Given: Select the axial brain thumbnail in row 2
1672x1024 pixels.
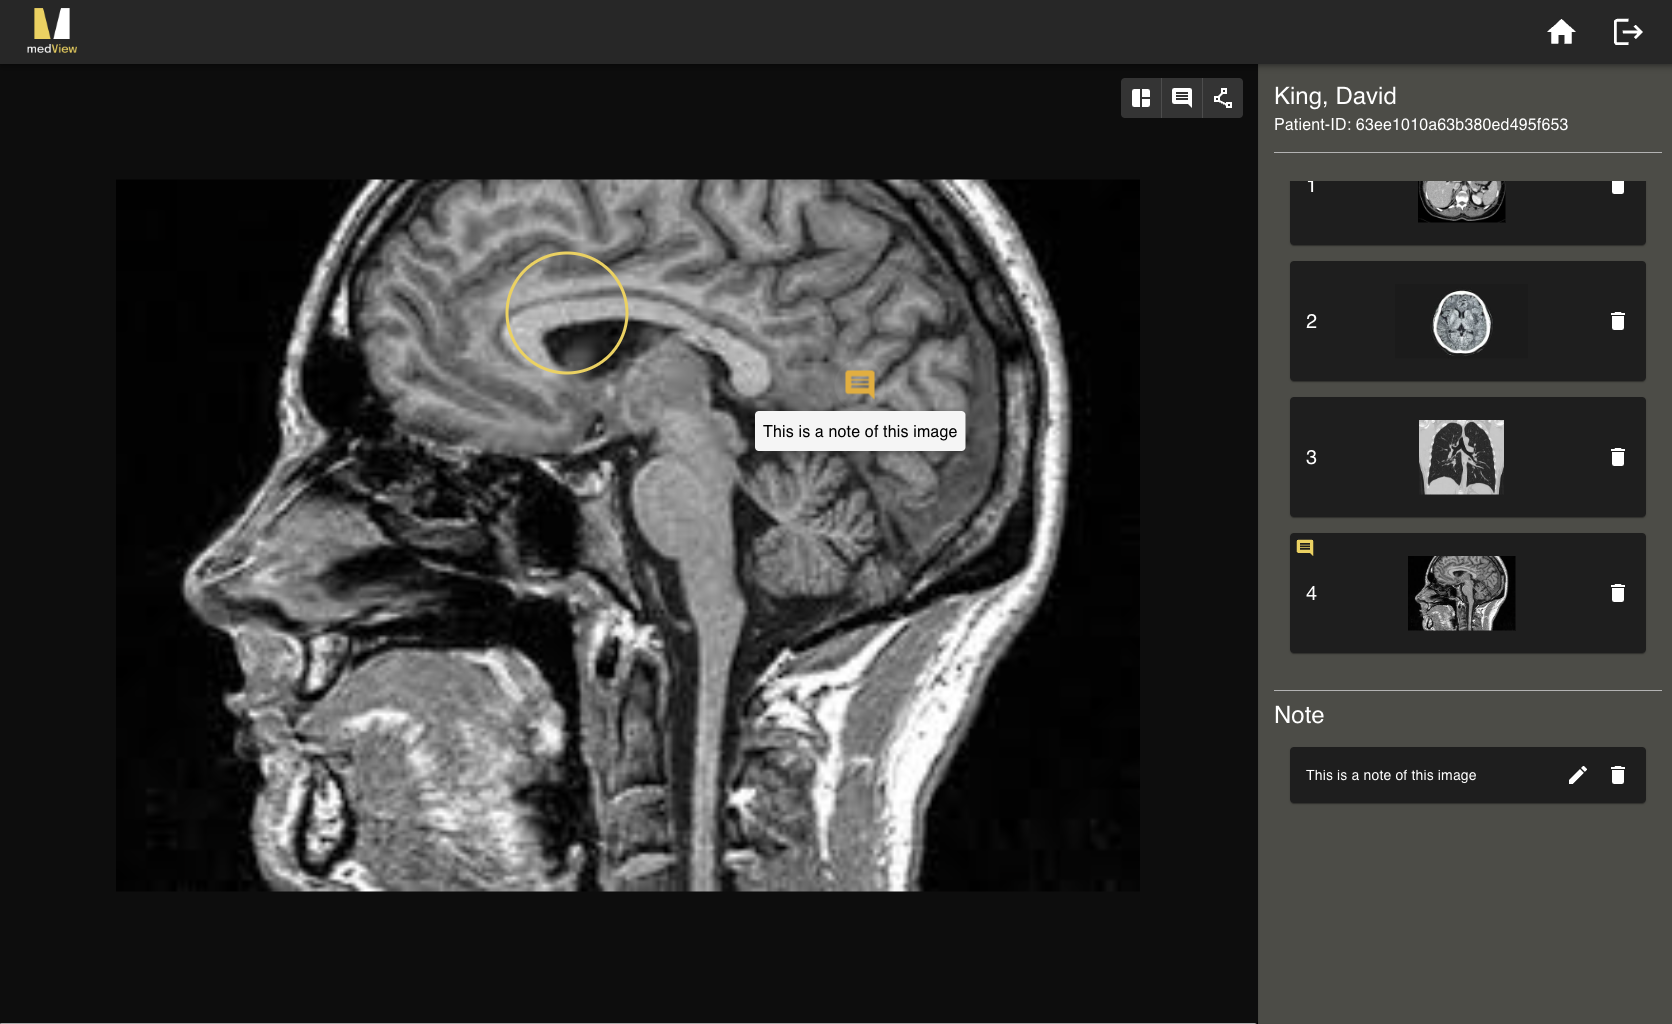Looking at the screenshot, I should (x=1462, y=322).
